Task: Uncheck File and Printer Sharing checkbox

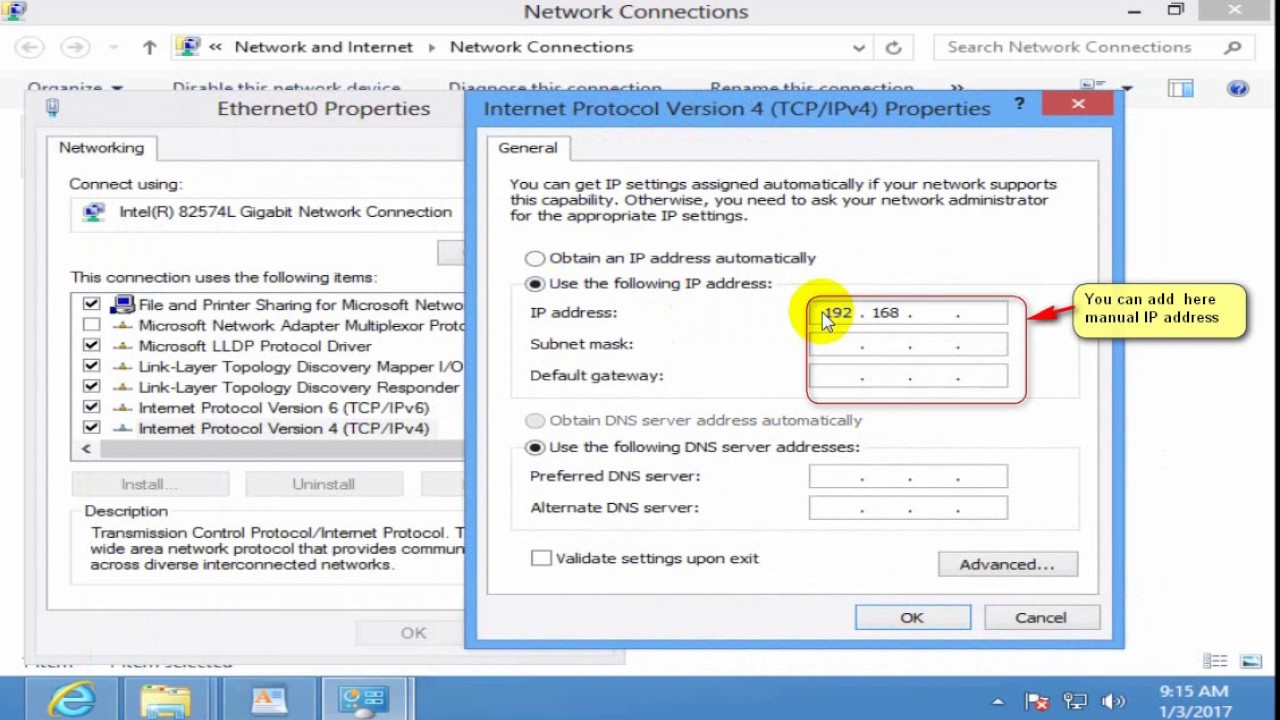Action: tap(91, 305)
